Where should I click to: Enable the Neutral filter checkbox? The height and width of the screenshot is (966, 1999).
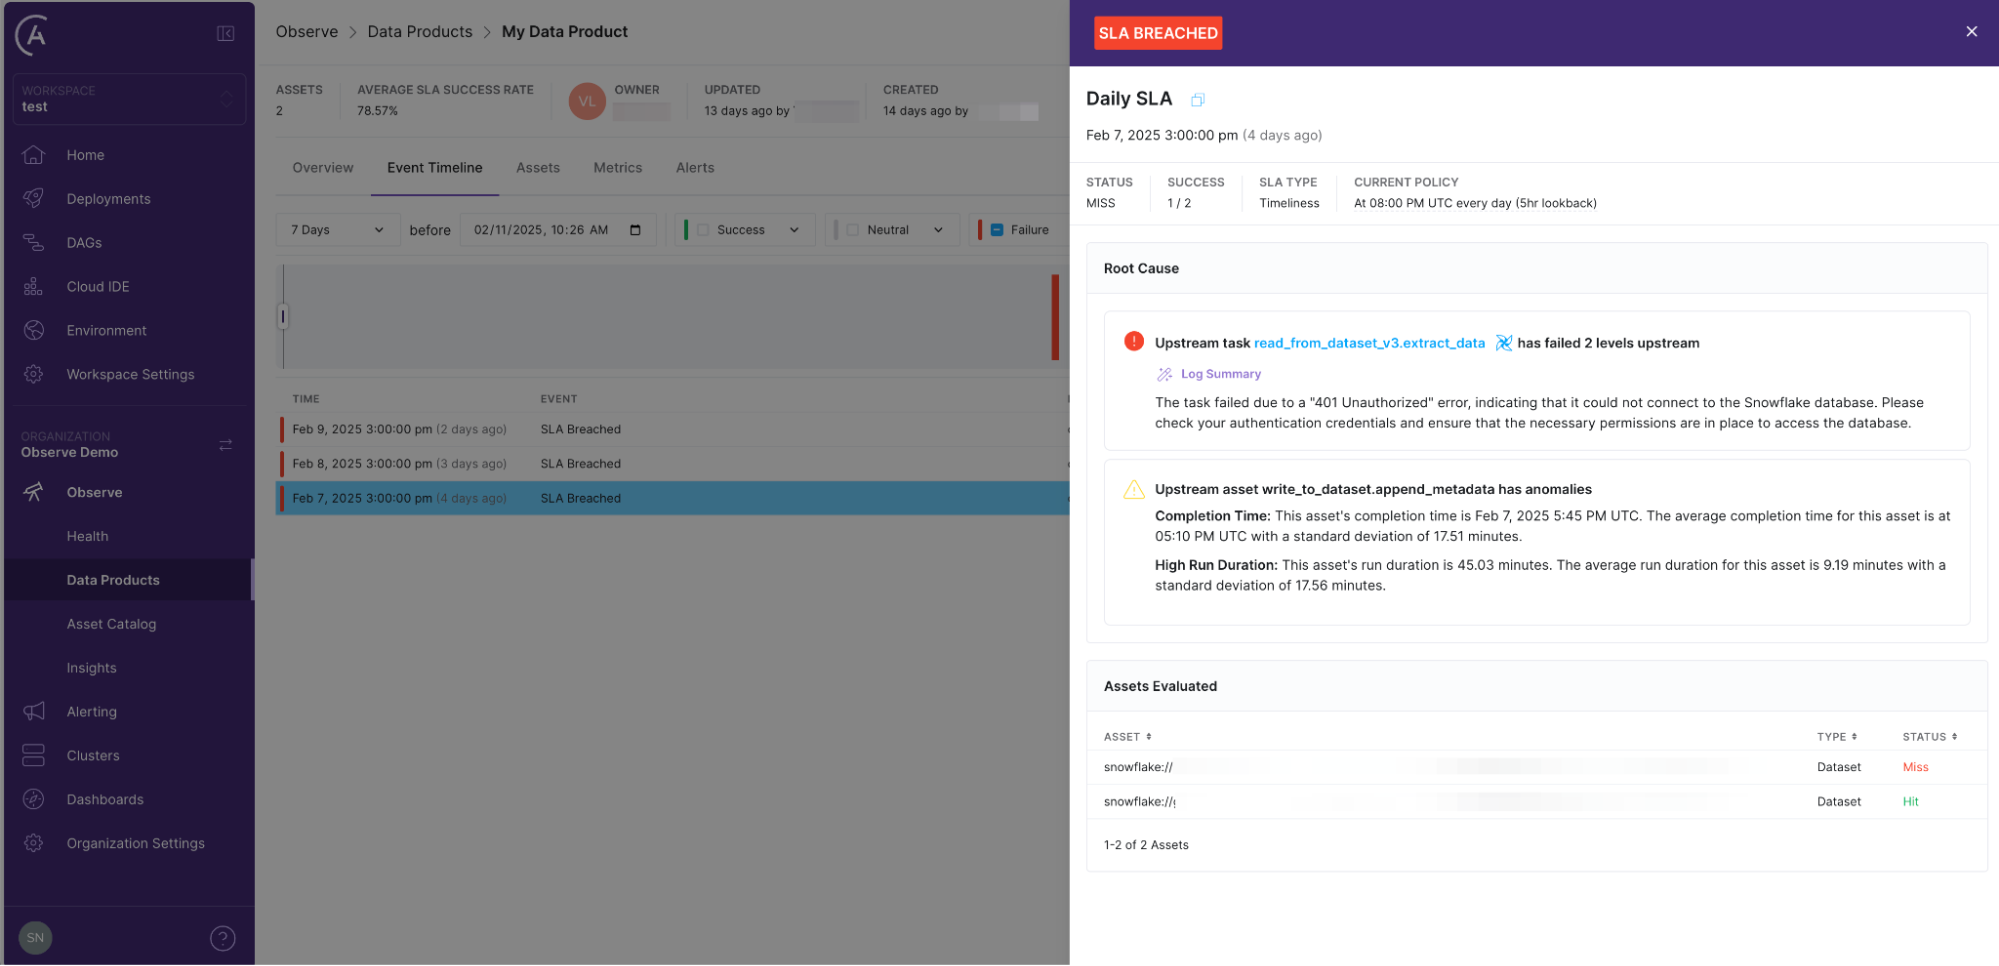click(853, 230)
